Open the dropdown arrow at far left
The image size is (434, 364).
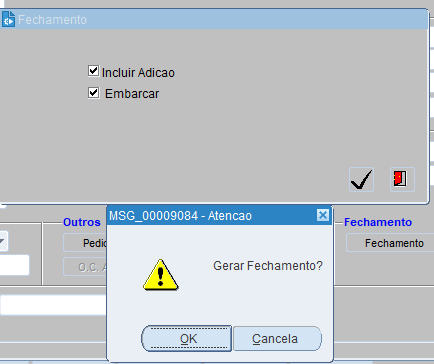pyautogui.click(x=3, y=241)
